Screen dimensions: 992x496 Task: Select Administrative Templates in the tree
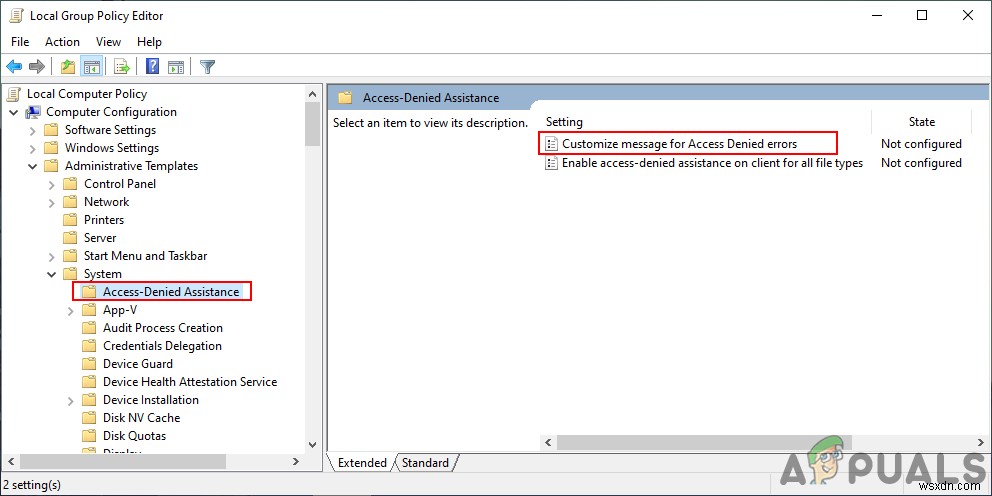tap(132, 166)
